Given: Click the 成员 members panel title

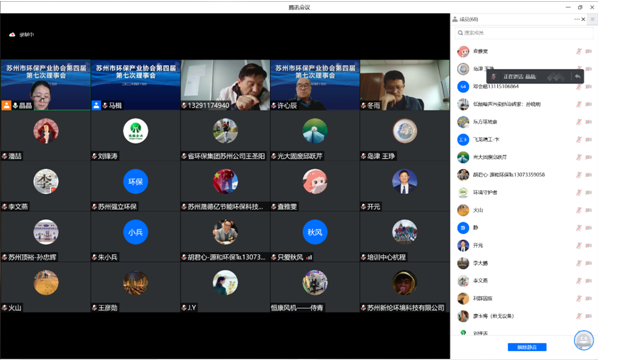Looking at the screenshot, I should (469, 19).
